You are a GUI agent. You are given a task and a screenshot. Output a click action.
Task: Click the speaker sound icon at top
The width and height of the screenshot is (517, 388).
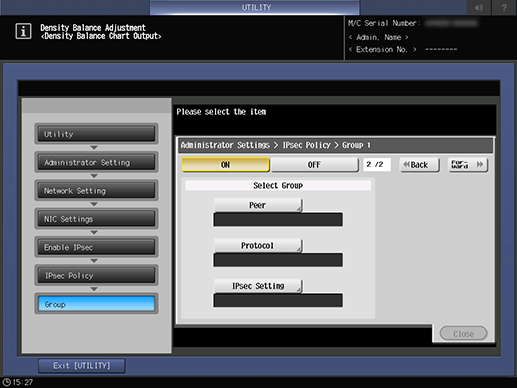pos(479,7)
